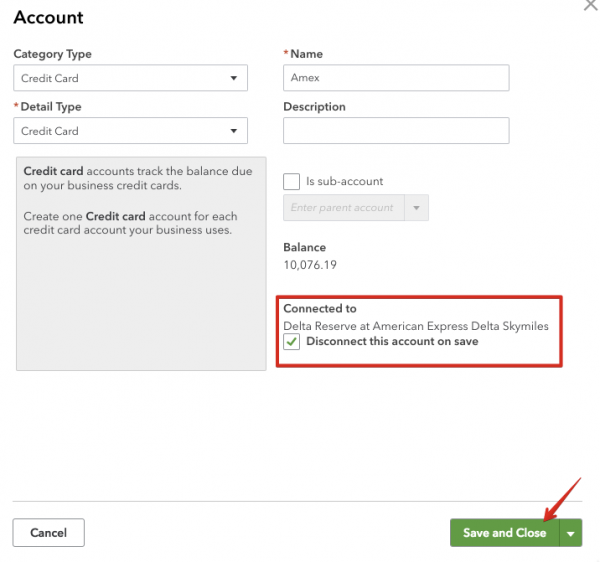Image resolution: width=600 pixels, height=562 pixels.
Task: Uncheck Disconnect this account on save
Action: [292, 342]
